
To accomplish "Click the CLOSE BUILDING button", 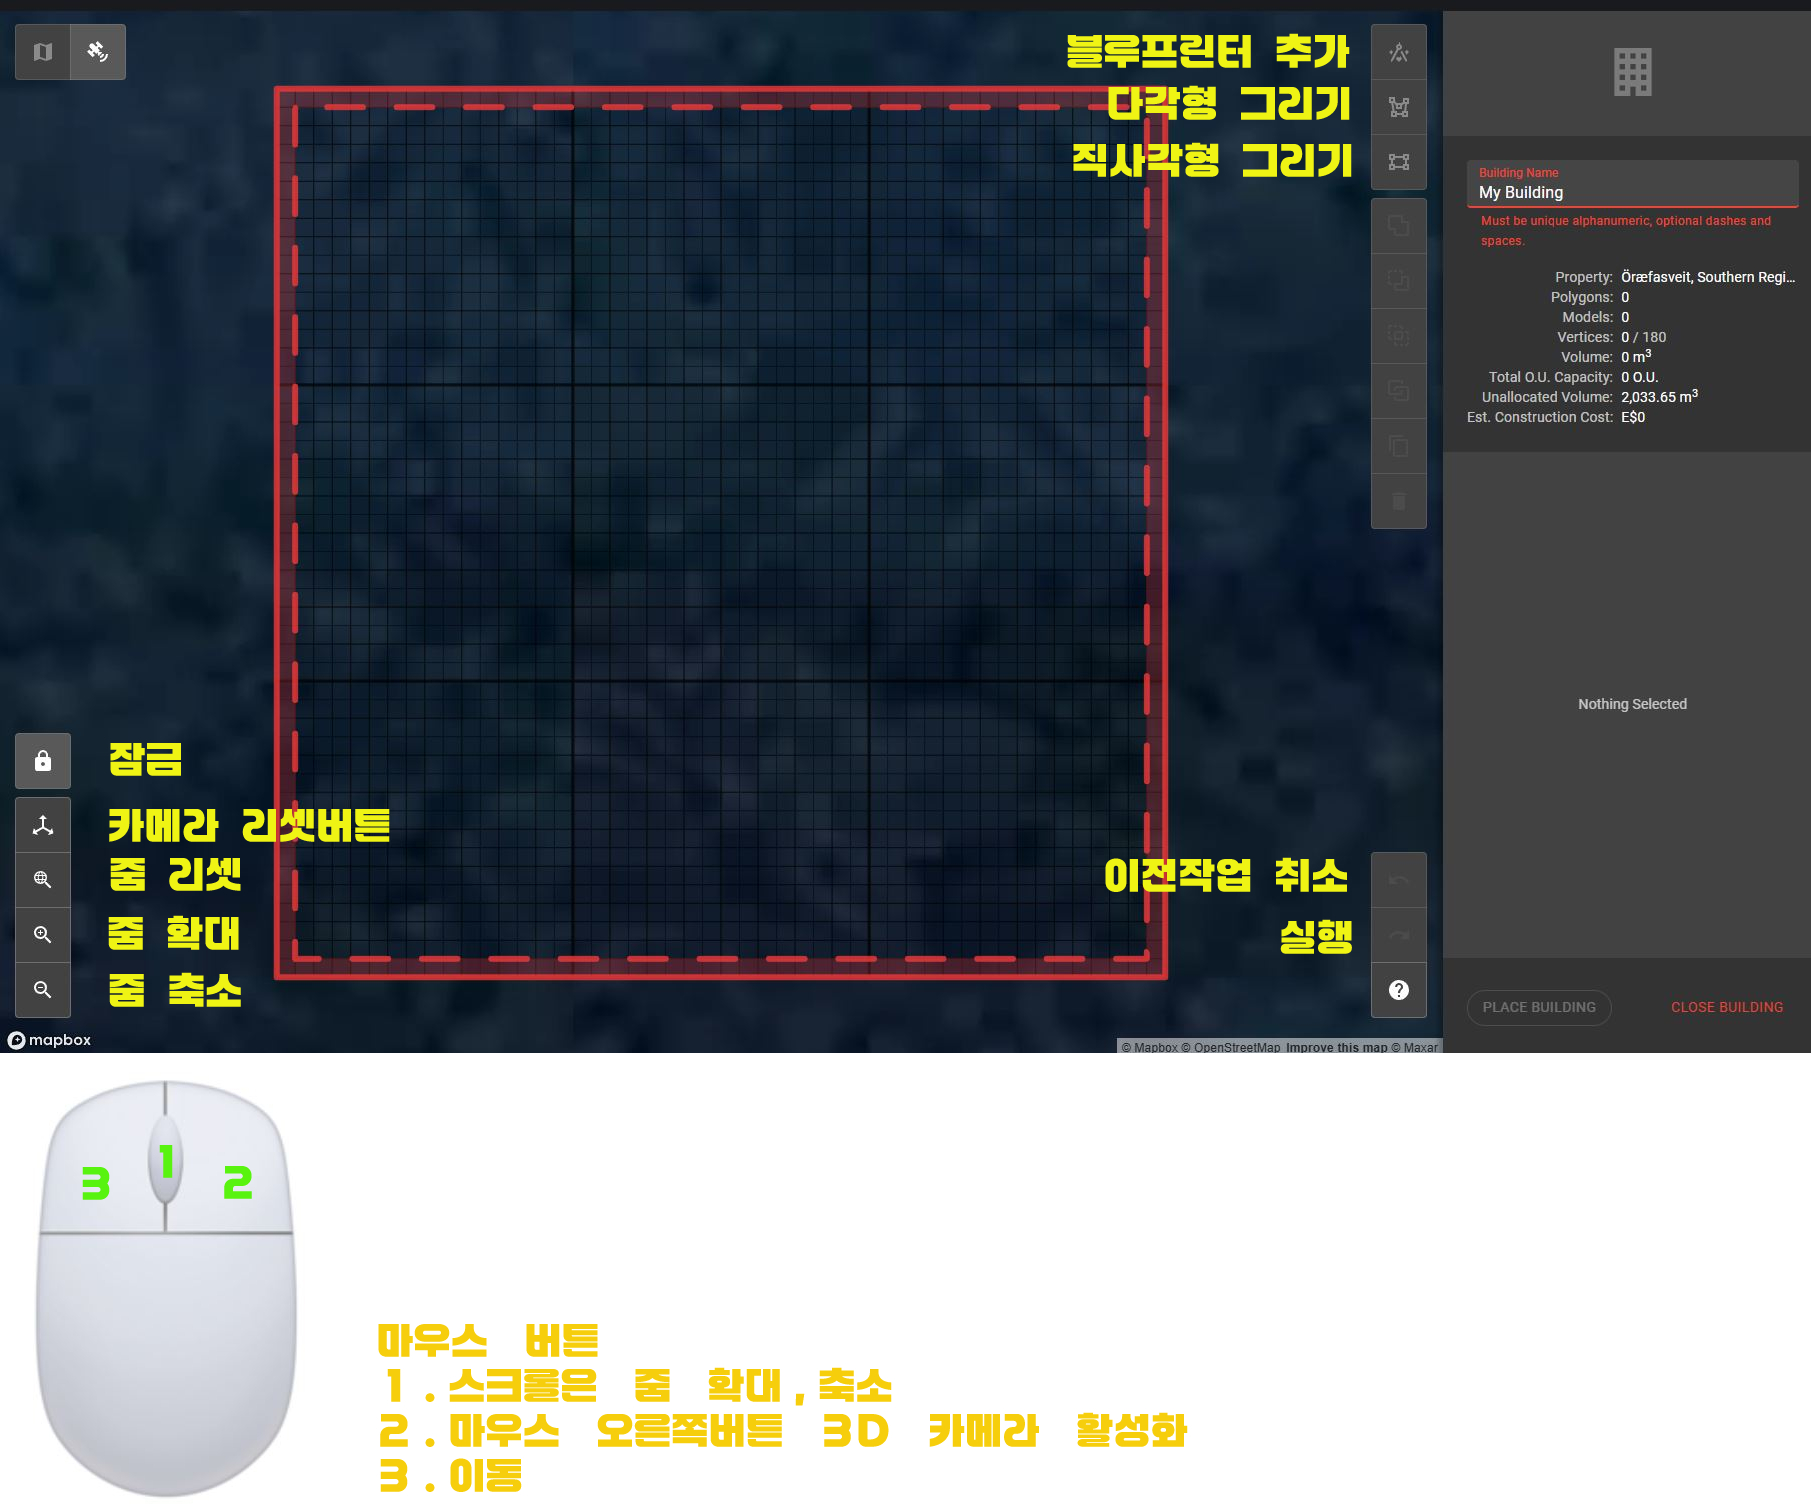I will pos(1727,1007).
